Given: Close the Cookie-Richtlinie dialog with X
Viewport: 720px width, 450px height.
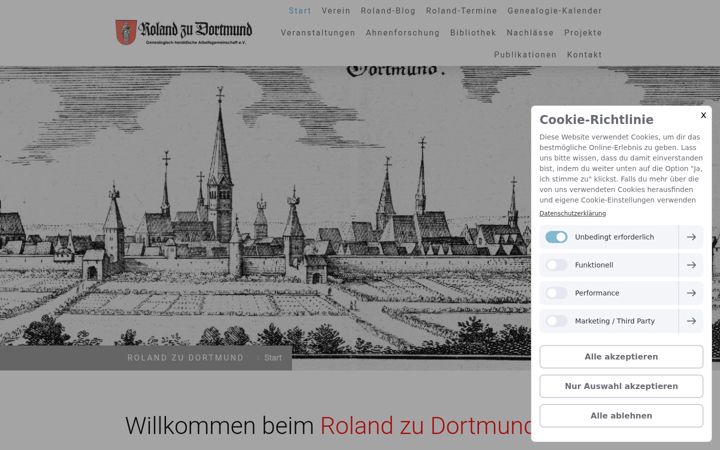Looking at the screenshot, I should 703,115.
